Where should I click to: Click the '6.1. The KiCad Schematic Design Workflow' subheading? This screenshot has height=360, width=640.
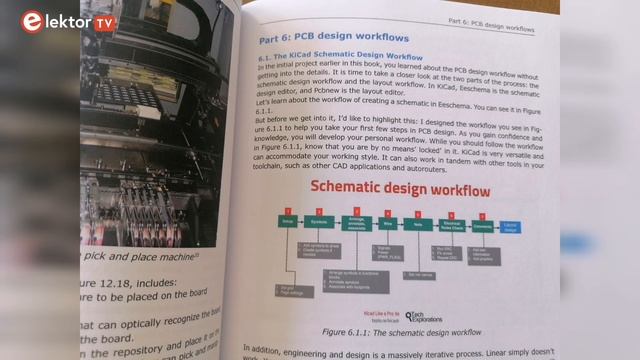coord(340,56)
